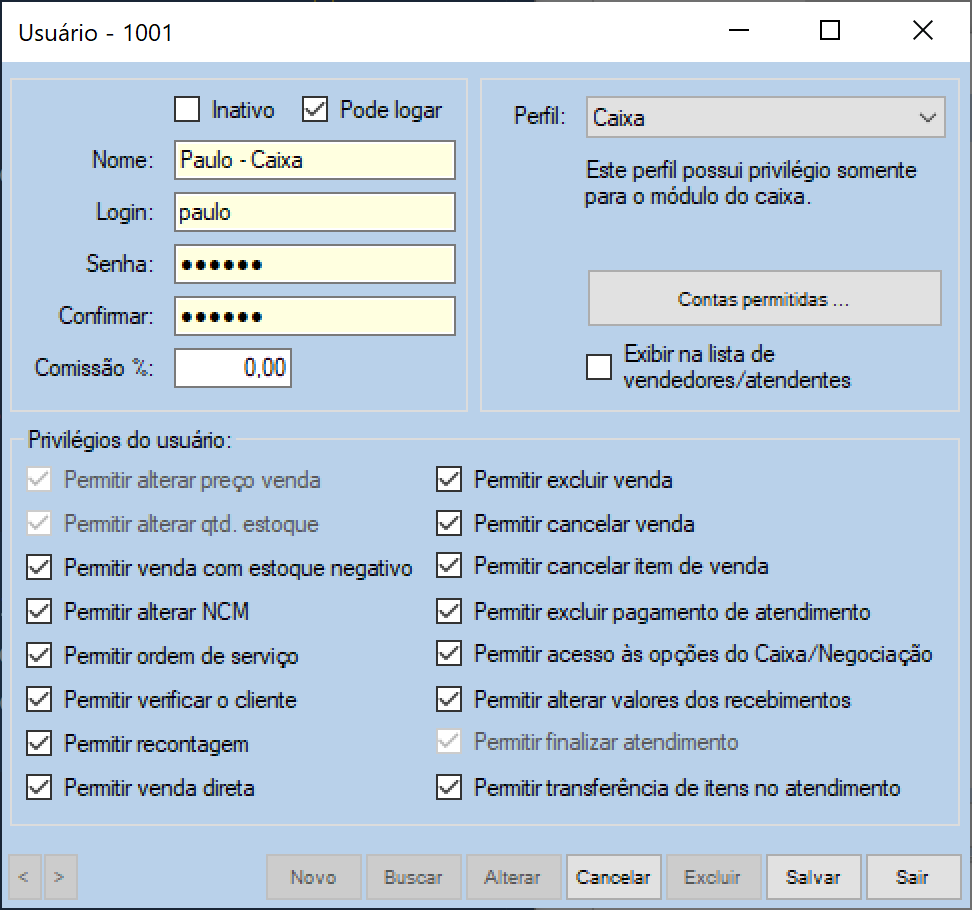972x910 pixels.
Task: Click the Comissão % value field
Action: pos(233,368)
